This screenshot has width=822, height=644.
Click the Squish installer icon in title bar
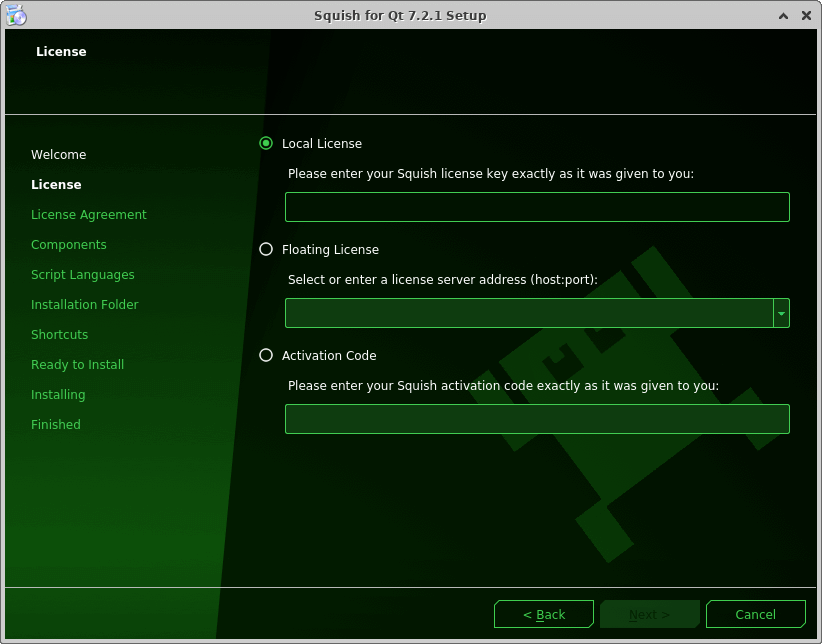pyautogui.click(x=16, y=15)
